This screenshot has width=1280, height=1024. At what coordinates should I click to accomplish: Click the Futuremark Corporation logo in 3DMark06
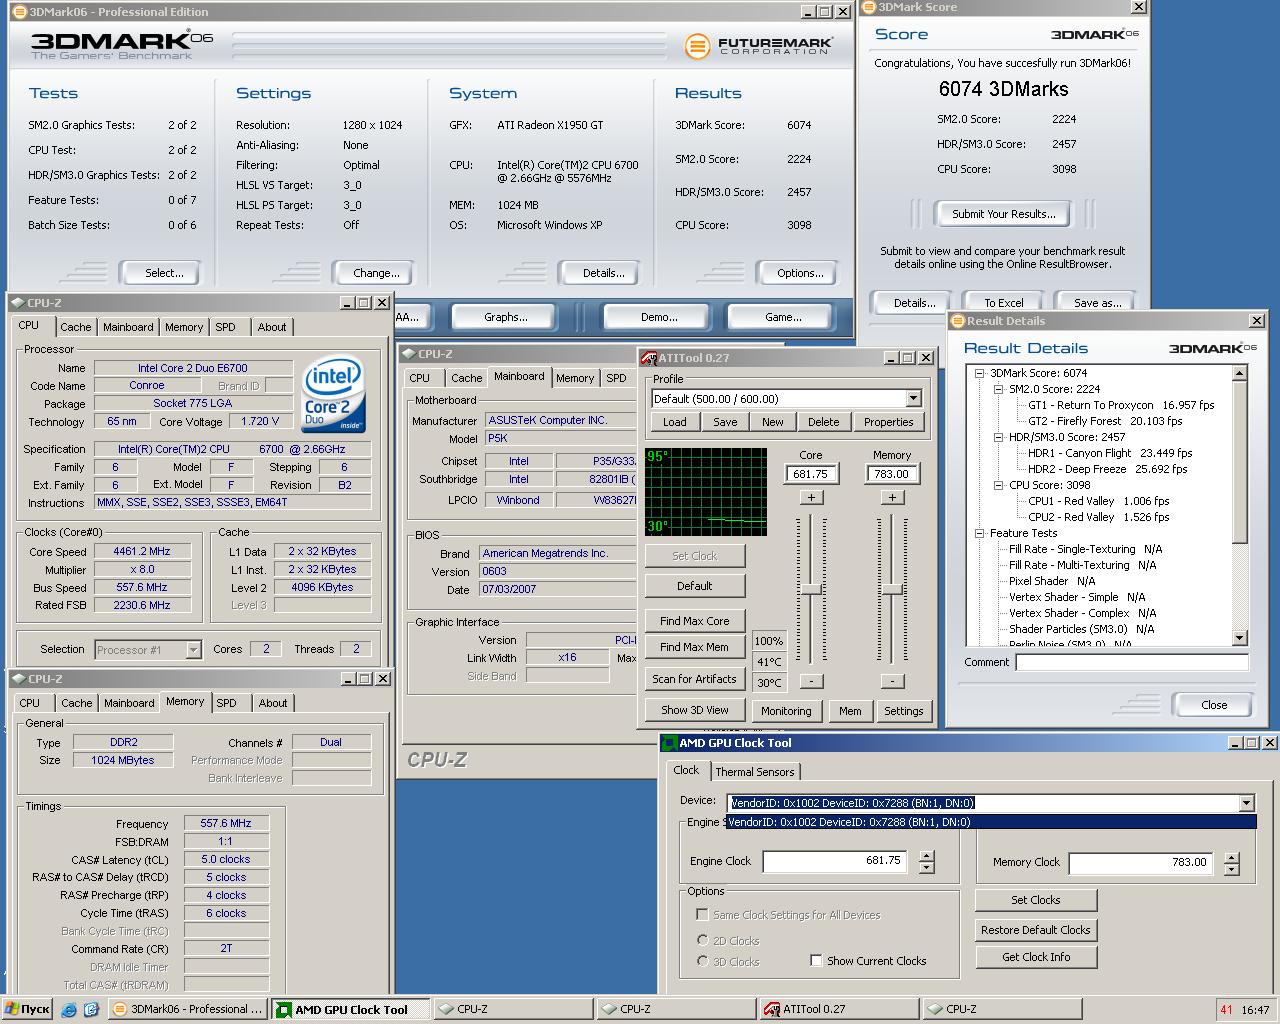[758, 46]
